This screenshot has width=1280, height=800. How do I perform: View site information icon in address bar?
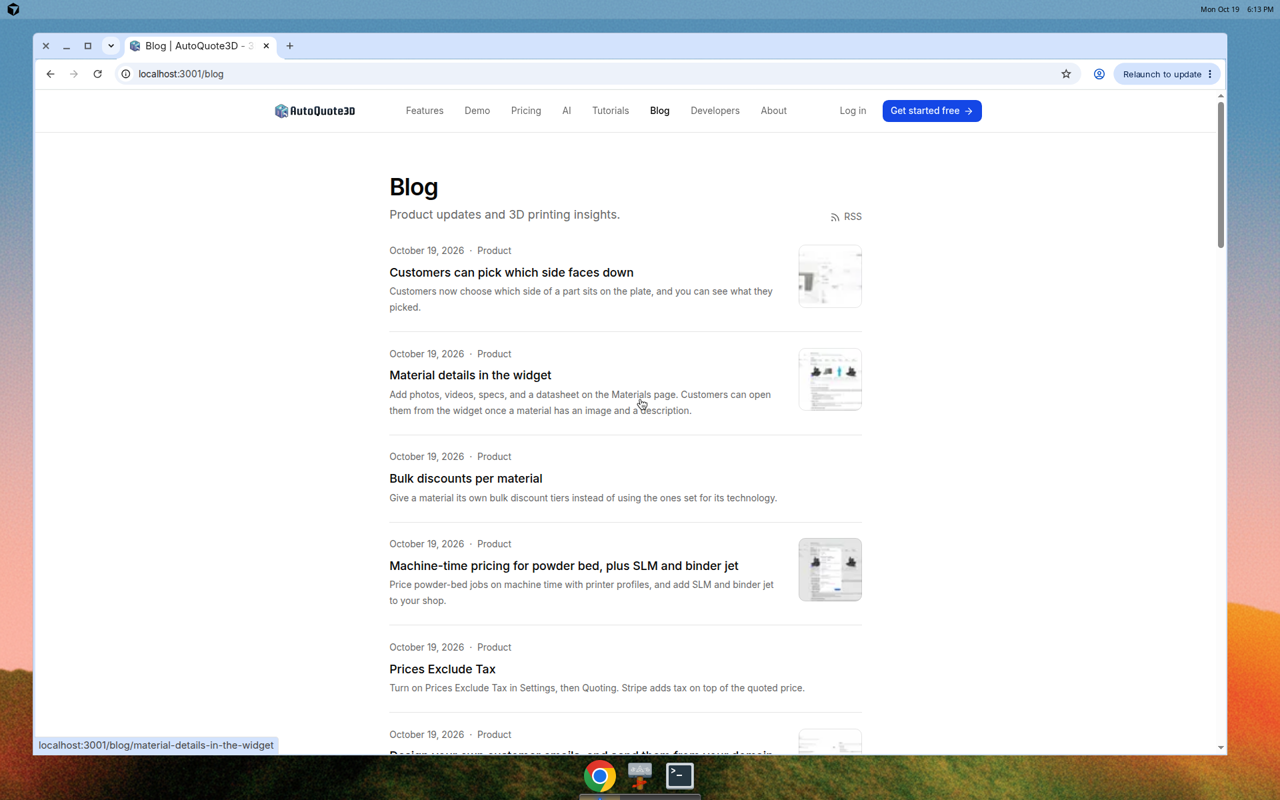pos(126,74)
